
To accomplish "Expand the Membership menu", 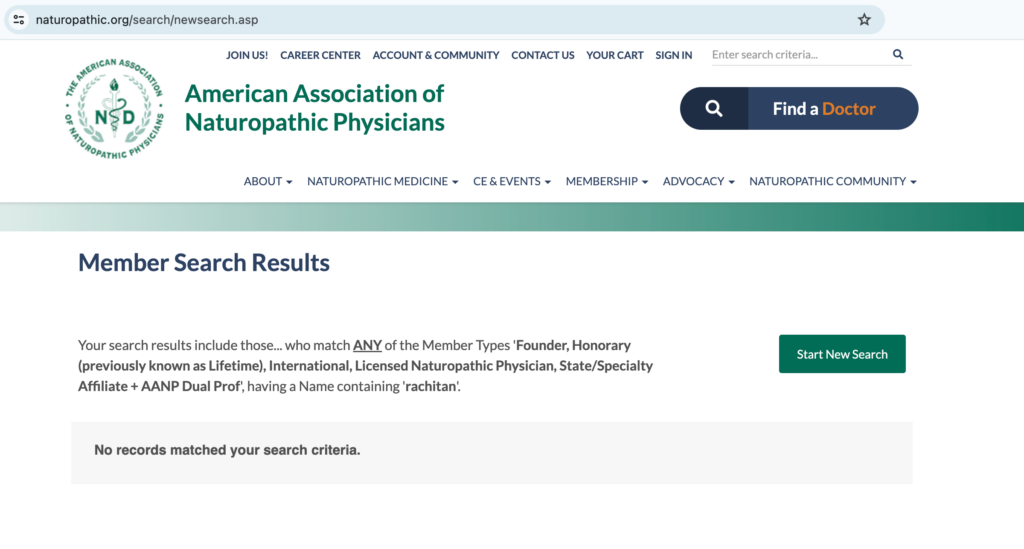I will [606, 181].
